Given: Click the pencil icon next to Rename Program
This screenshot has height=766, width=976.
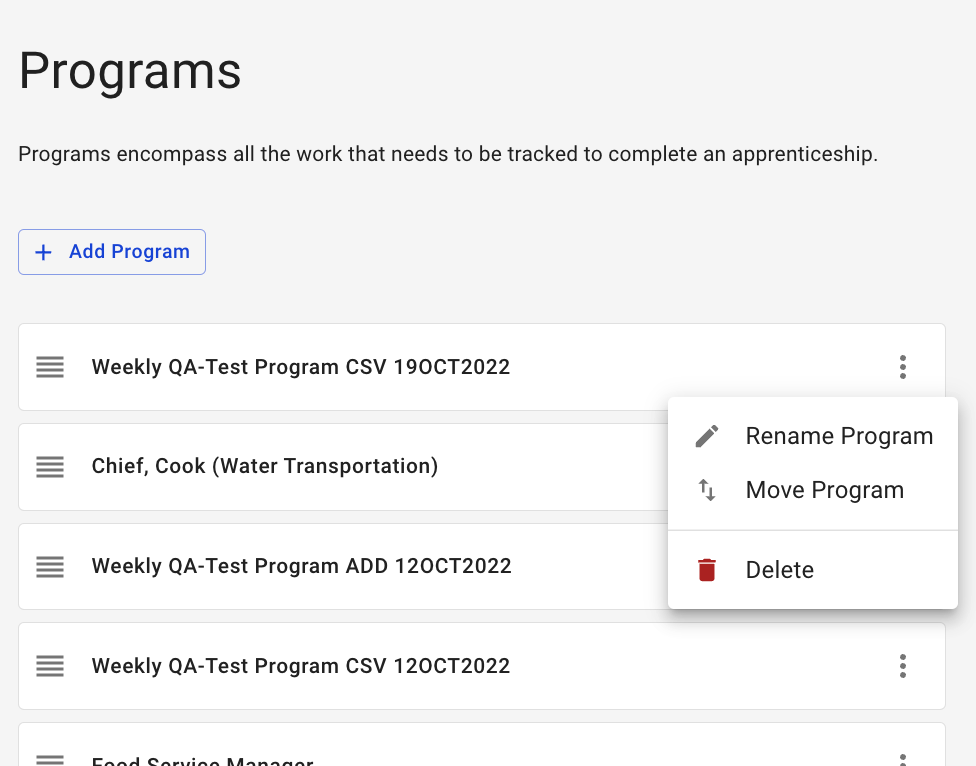Looking at the screenshot, I should coord(707,436).
